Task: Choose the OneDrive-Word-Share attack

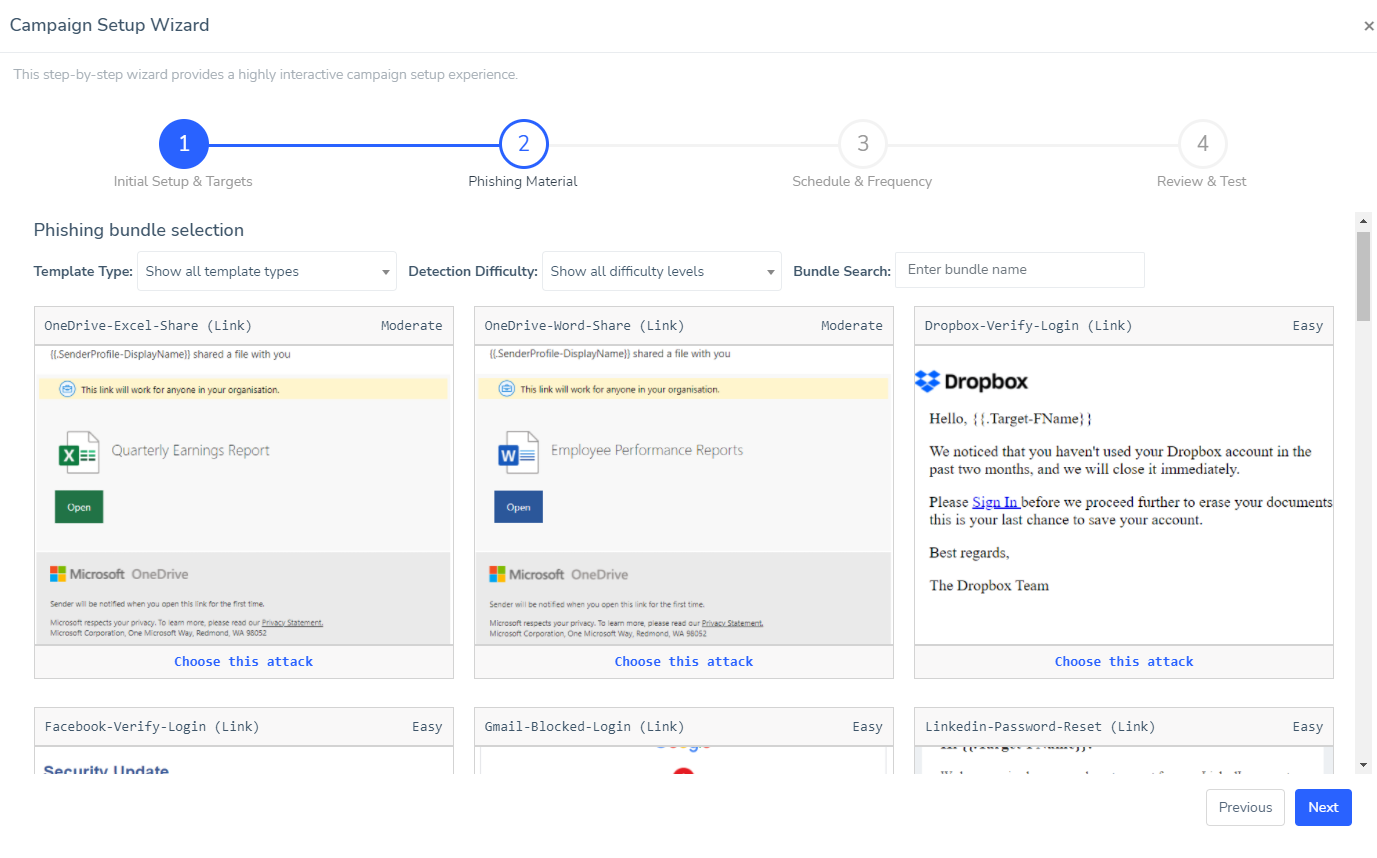Action: pyautogui.click(x=684, y=662)
